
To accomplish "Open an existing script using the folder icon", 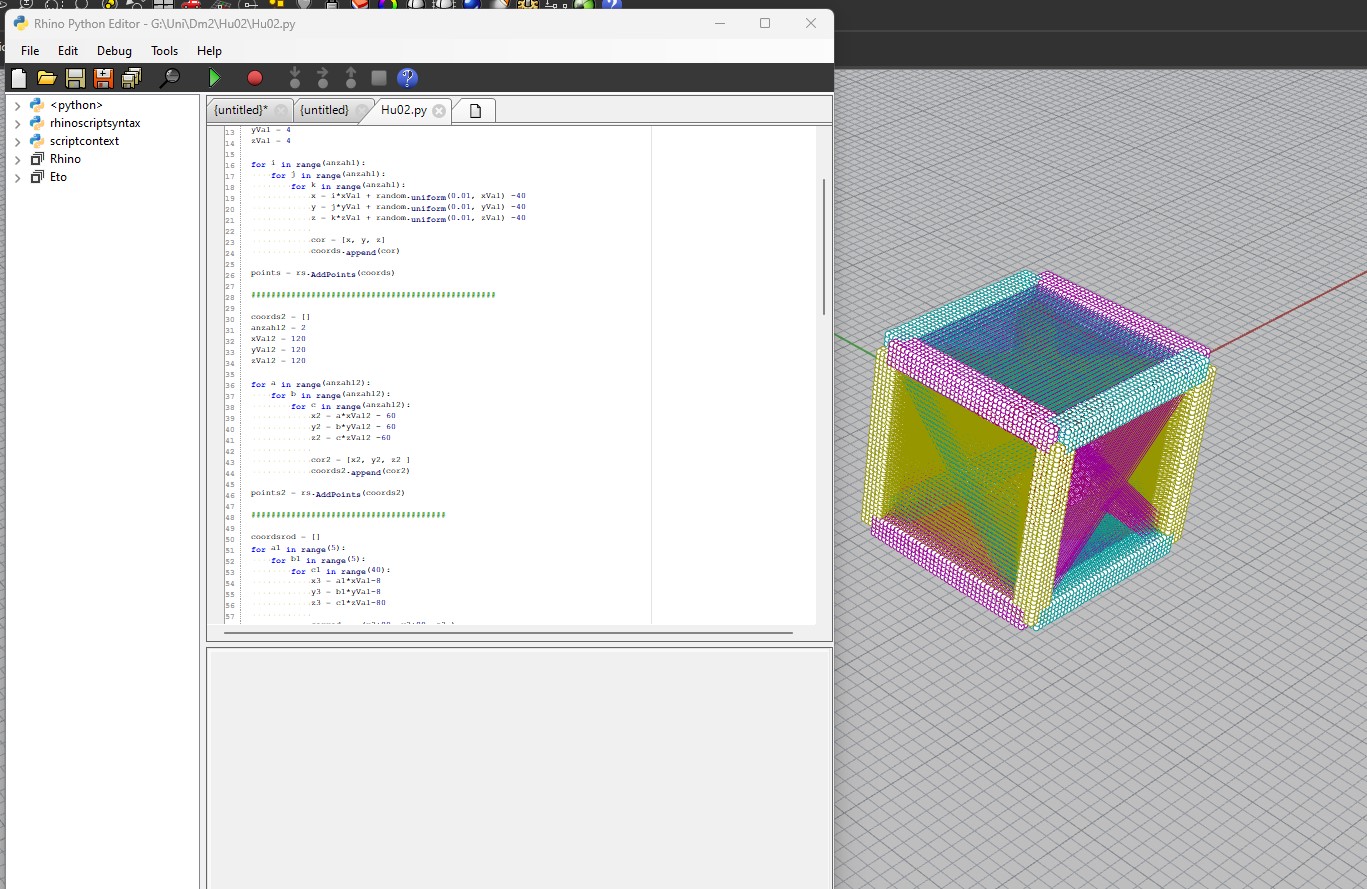I will coord(46,77).
